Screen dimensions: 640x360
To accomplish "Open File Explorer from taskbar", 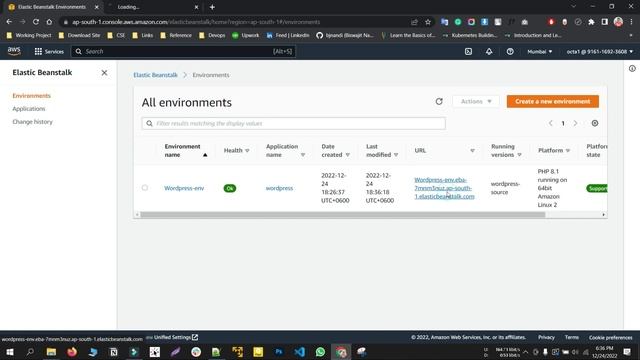I will point(51,352).
